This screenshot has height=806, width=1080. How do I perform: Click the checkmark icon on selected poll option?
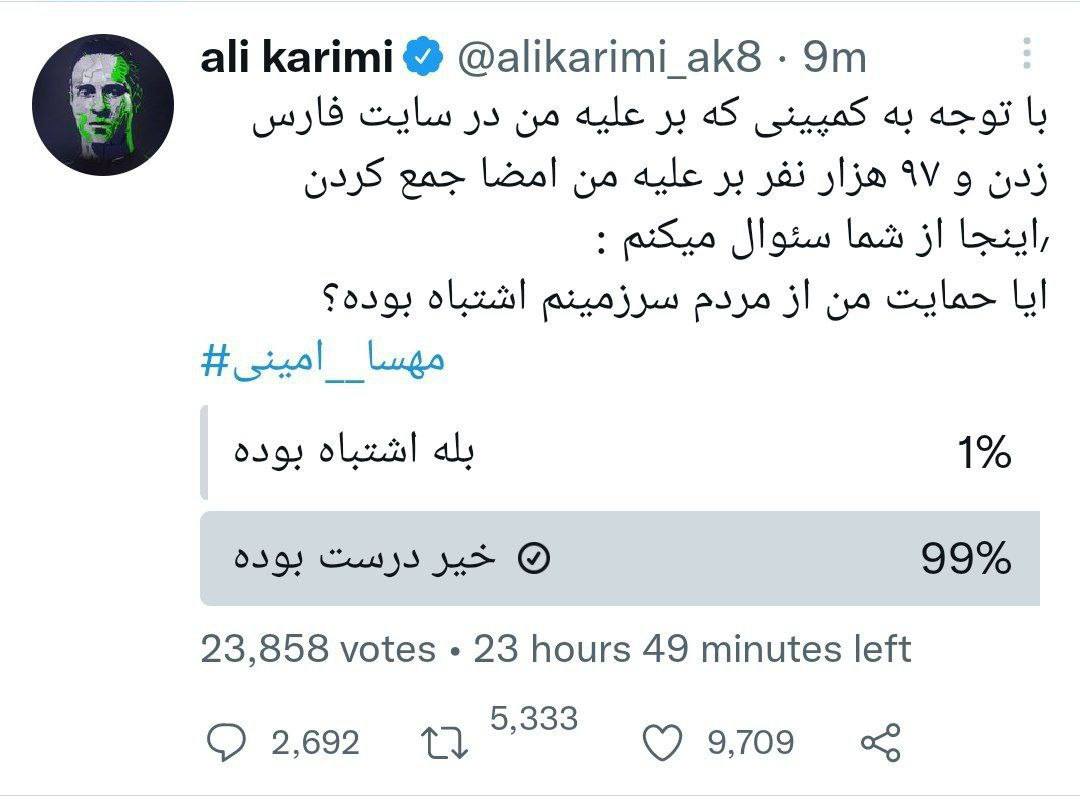[x=534, y=558]
